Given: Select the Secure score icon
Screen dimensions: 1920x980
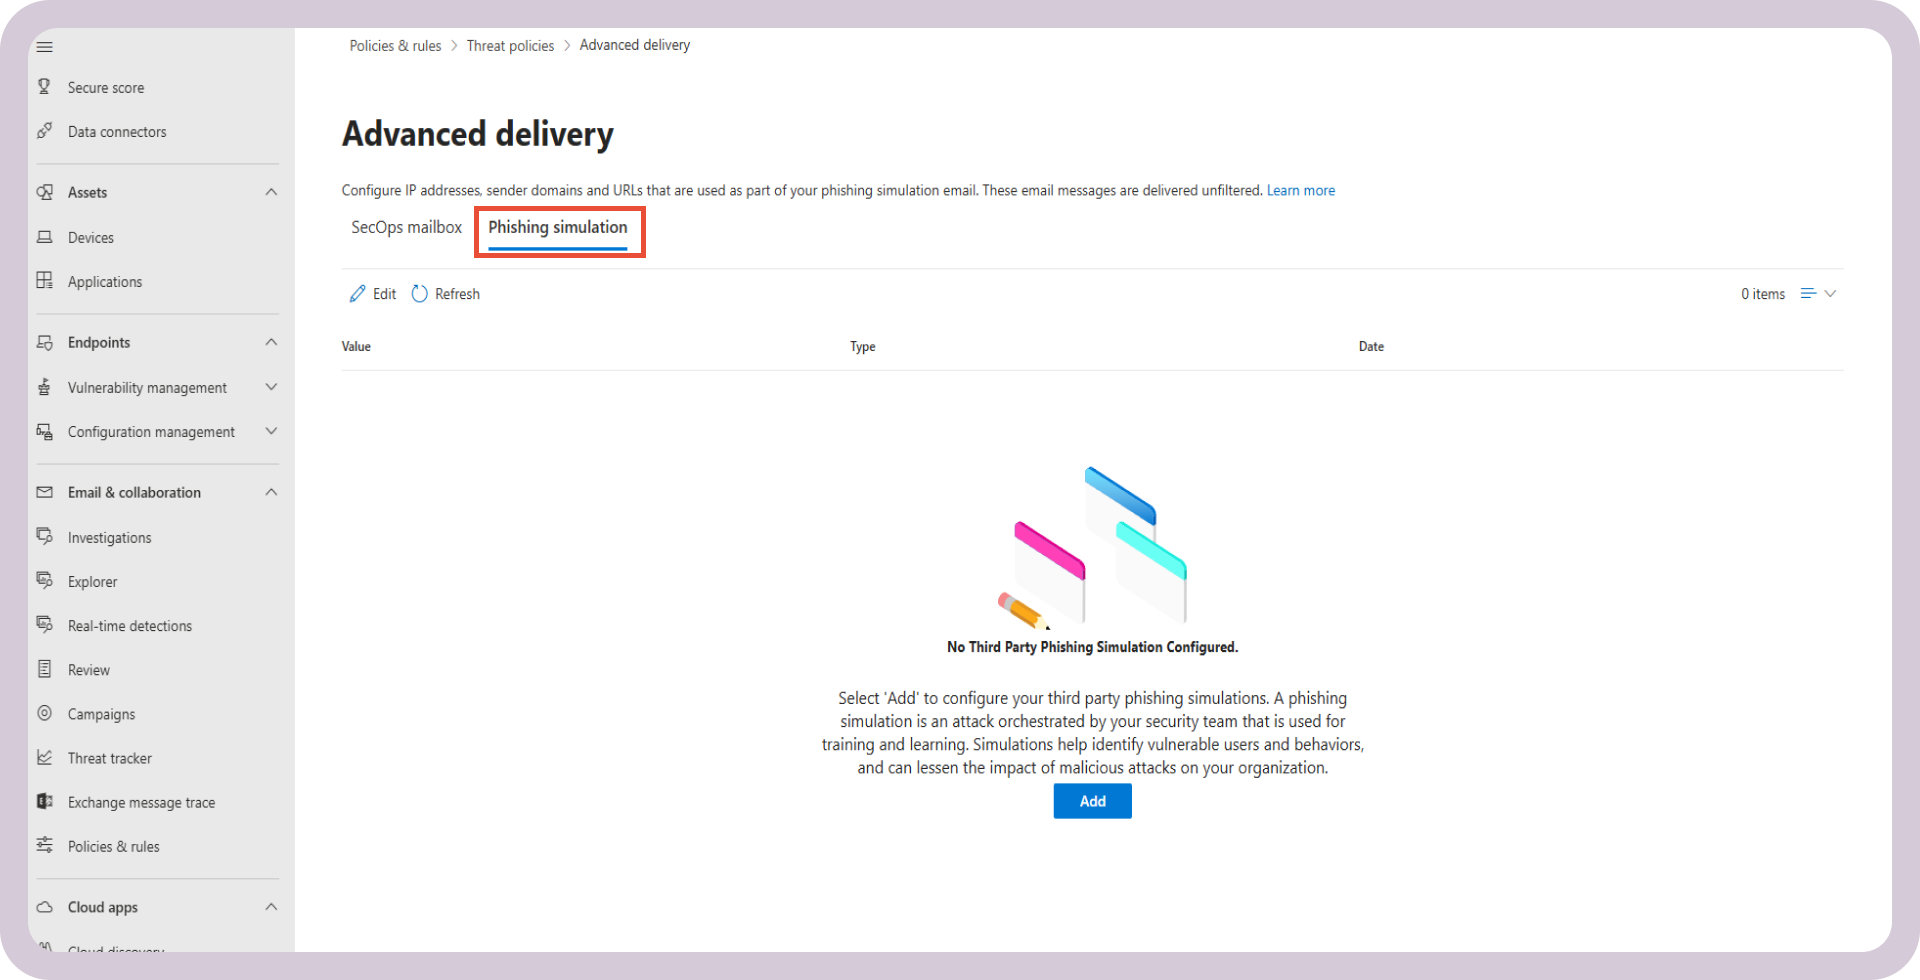Looking at the screenshot, I should click(44, 87).
